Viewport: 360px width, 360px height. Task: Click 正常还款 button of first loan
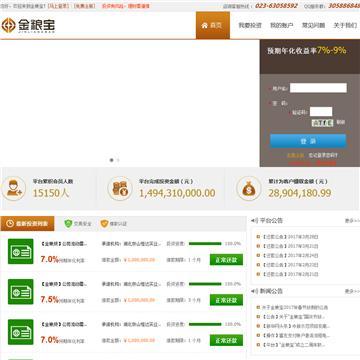coord(226,260)
